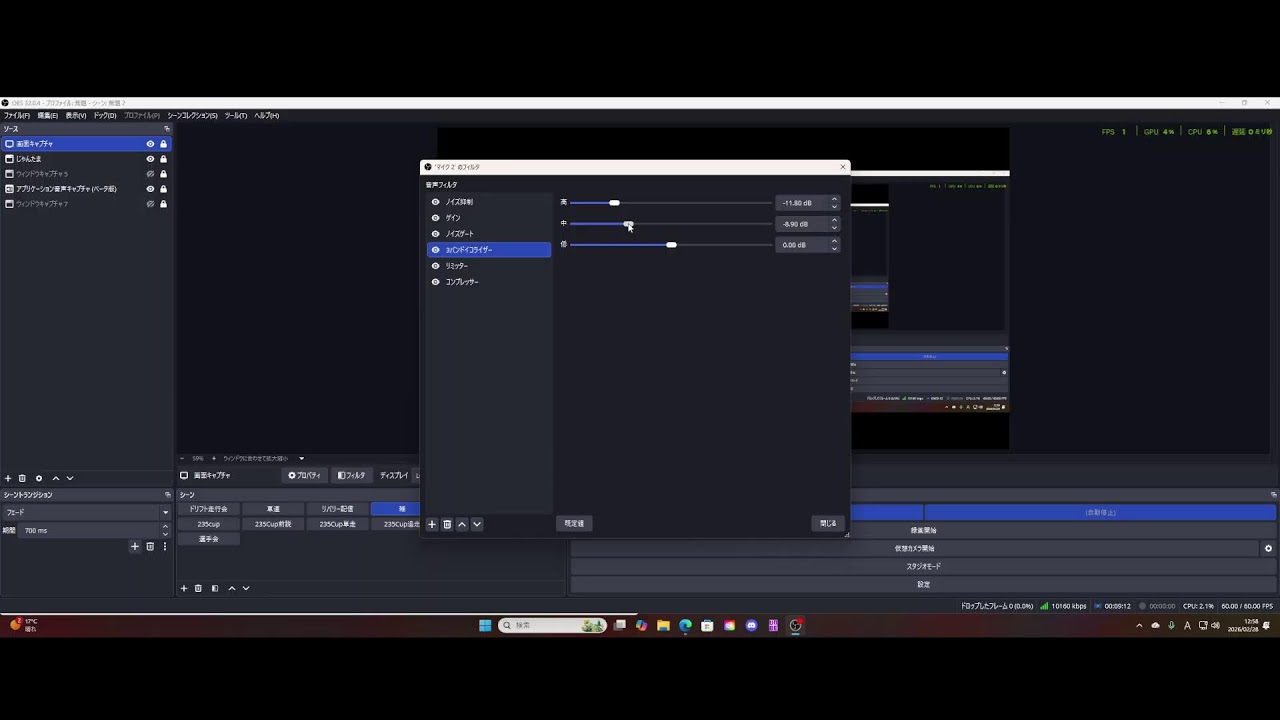Screen dimensions: 1280x720
Task: Expand the system tray hidden icons chevron
Action: pos(1139,626)
